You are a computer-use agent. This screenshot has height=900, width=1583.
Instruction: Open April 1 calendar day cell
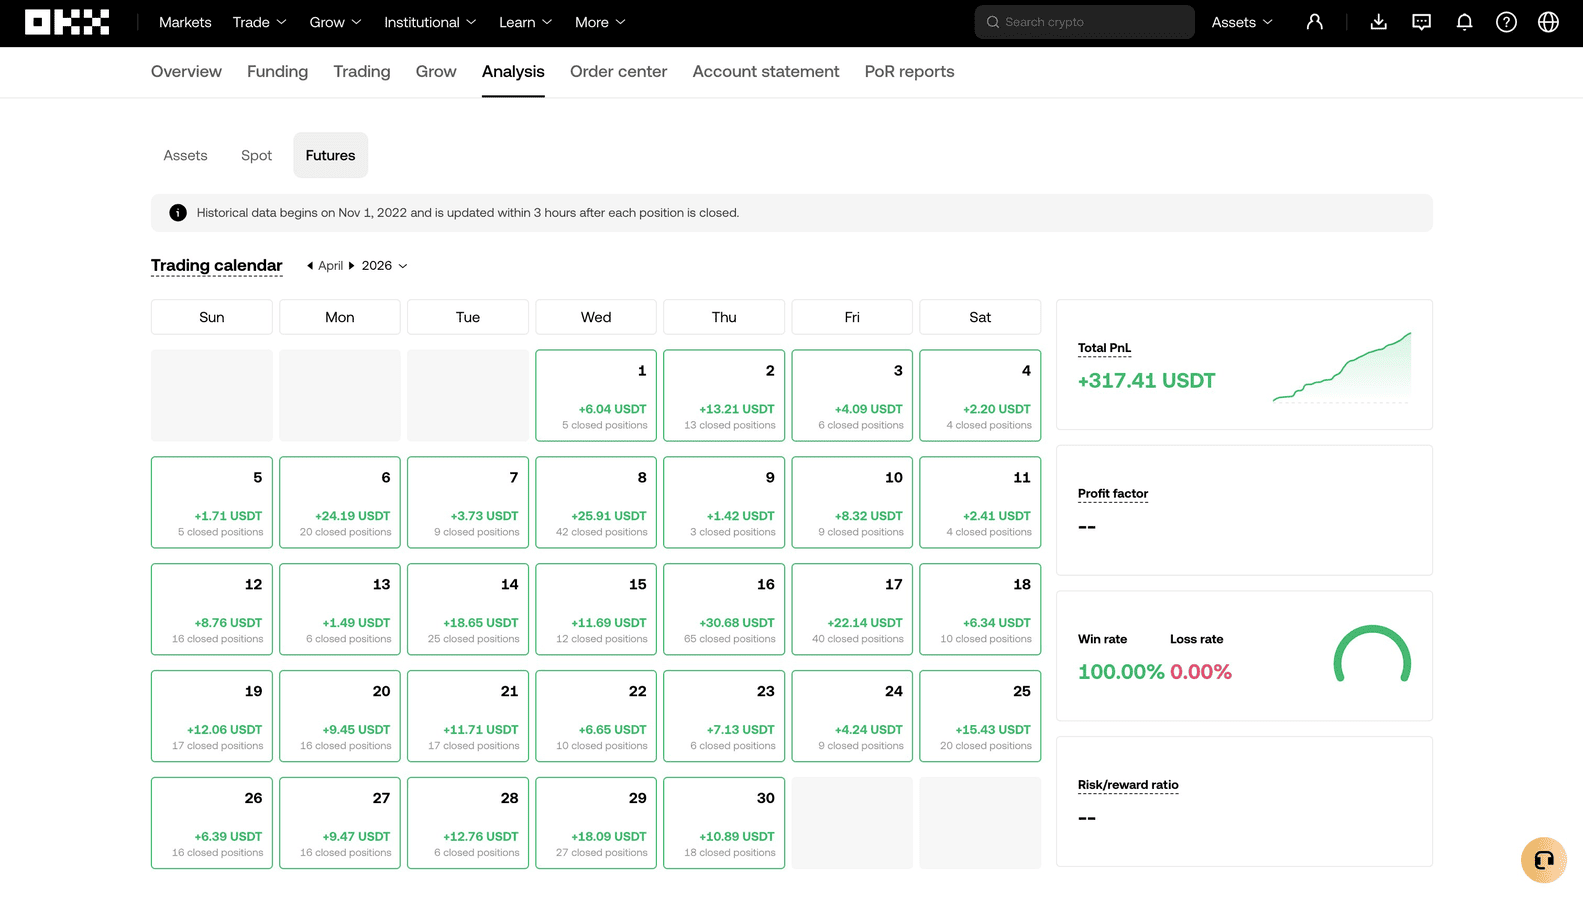click(596, 395)
